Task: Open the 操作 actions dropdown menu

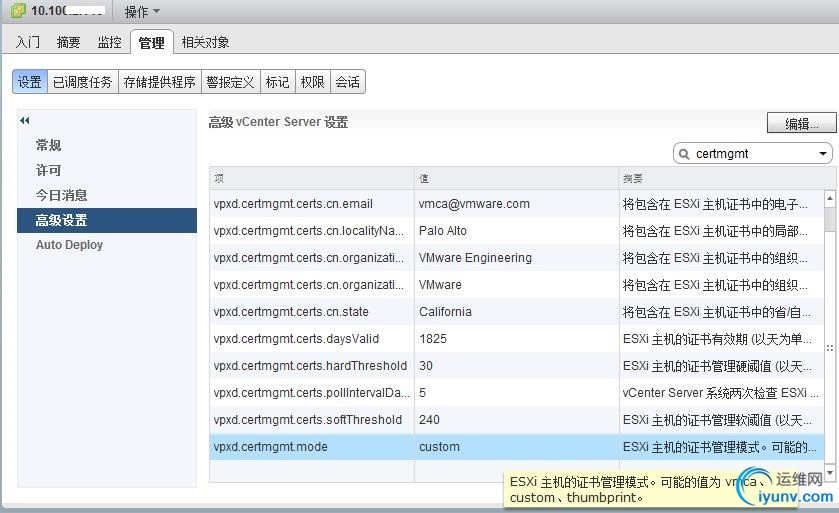Action: 142,12
